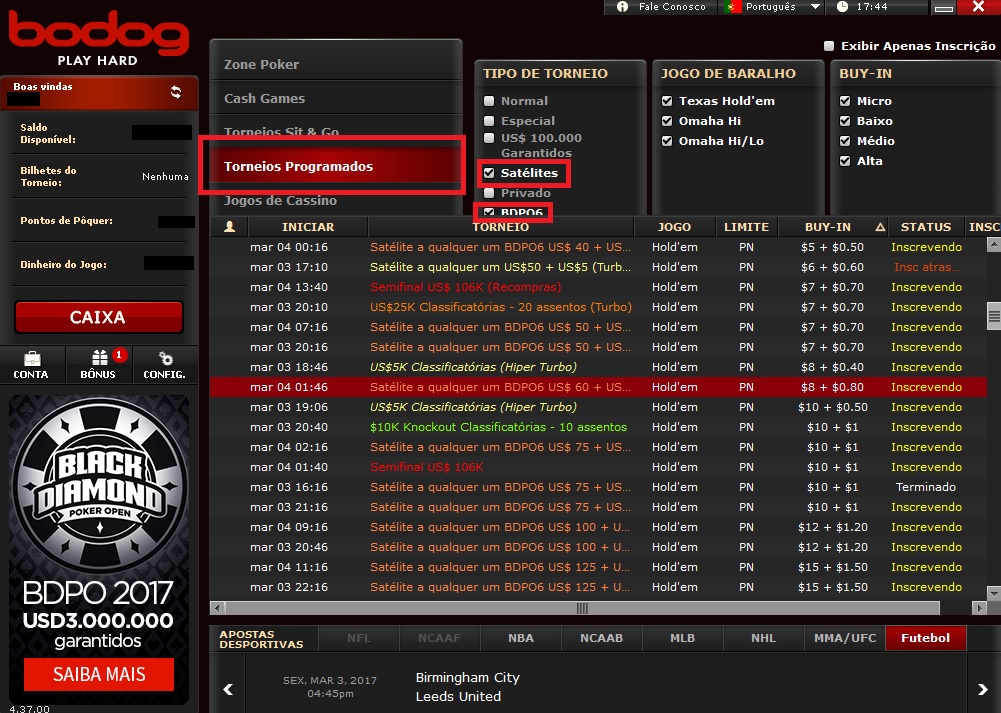Select Torneios Programados menu

point(336,166)
